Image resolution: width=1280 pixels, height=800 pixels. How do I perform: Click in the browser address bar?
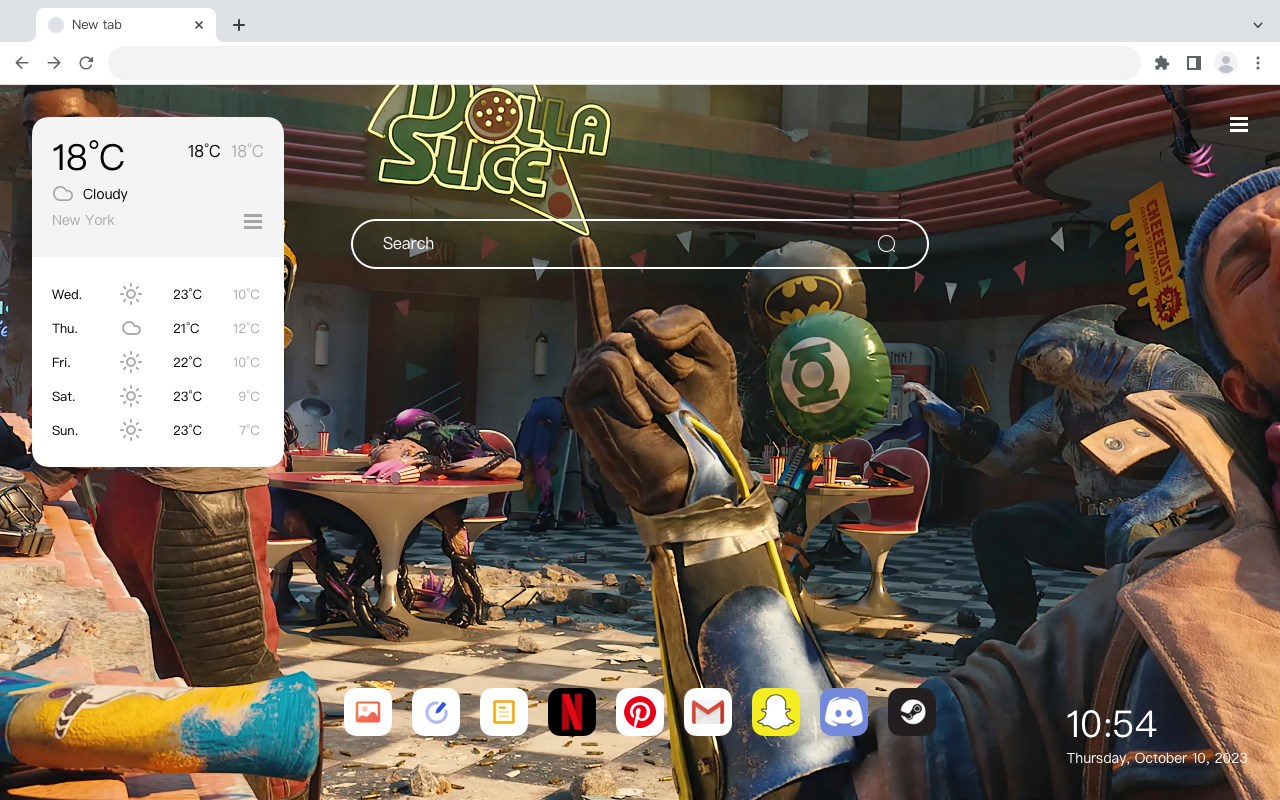[624, 63]
